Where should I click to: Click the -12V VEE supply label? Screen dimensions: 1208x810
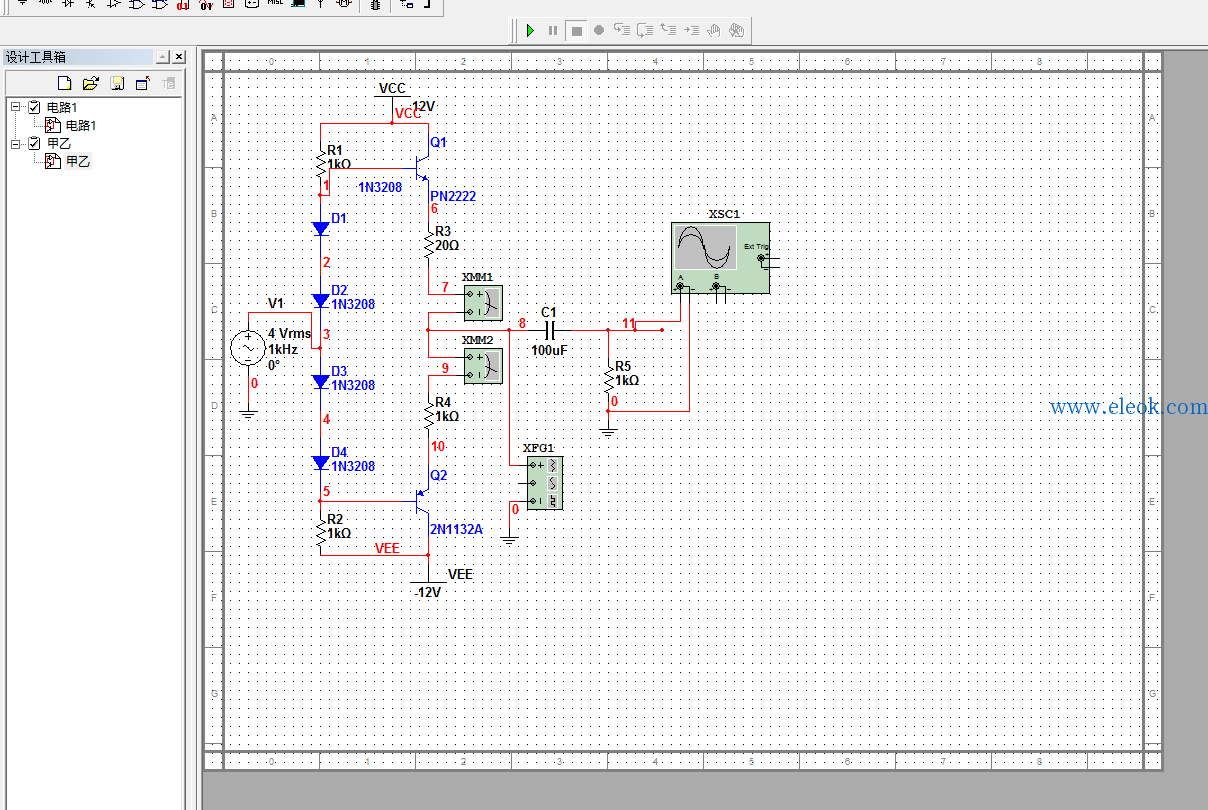pos(428,592)
